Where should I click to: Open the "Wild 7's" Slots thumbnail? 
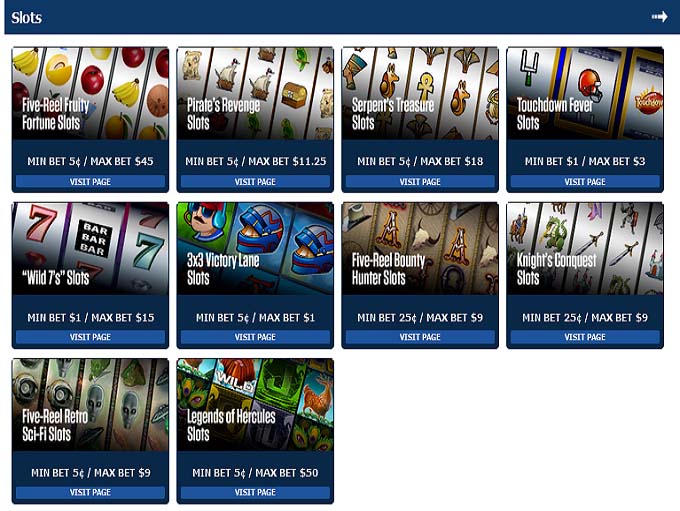click(90, 249)
